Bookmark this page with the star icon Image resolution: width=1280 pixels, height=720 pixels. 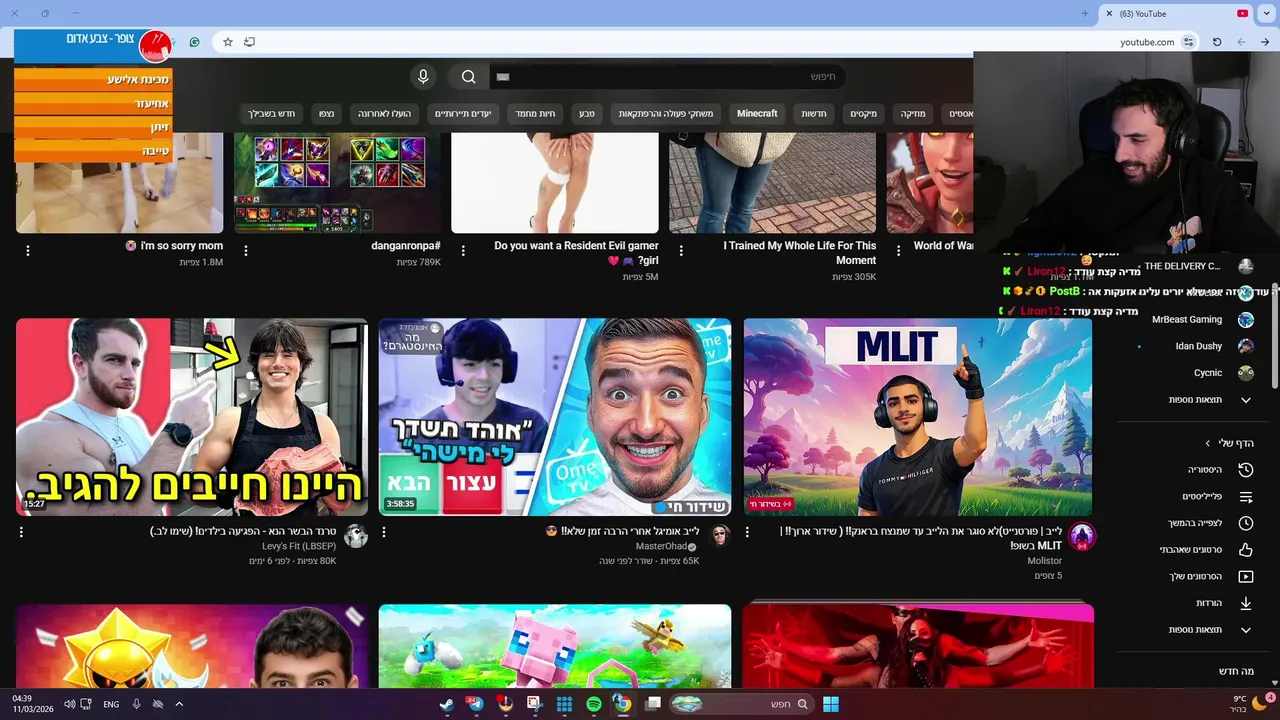tap(228, 42)
